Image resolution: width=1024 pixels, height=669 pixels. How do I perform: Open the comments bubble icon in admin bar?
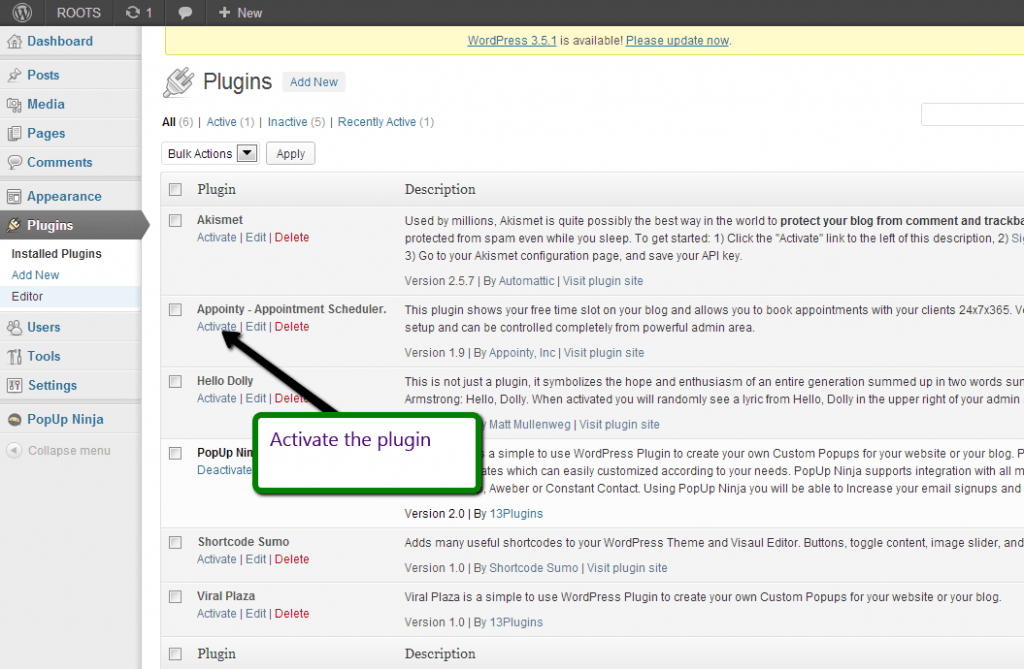click(185, 13)
